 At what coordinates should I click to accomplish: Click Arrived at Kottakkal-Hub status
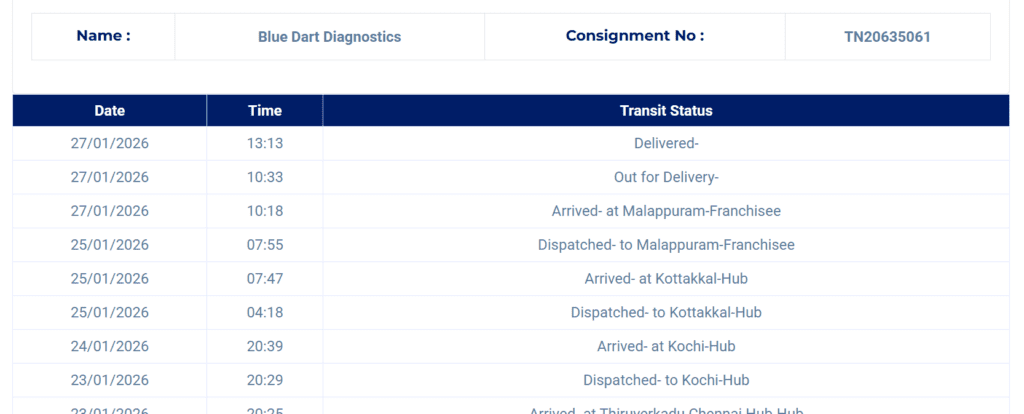tap(666, 279)
